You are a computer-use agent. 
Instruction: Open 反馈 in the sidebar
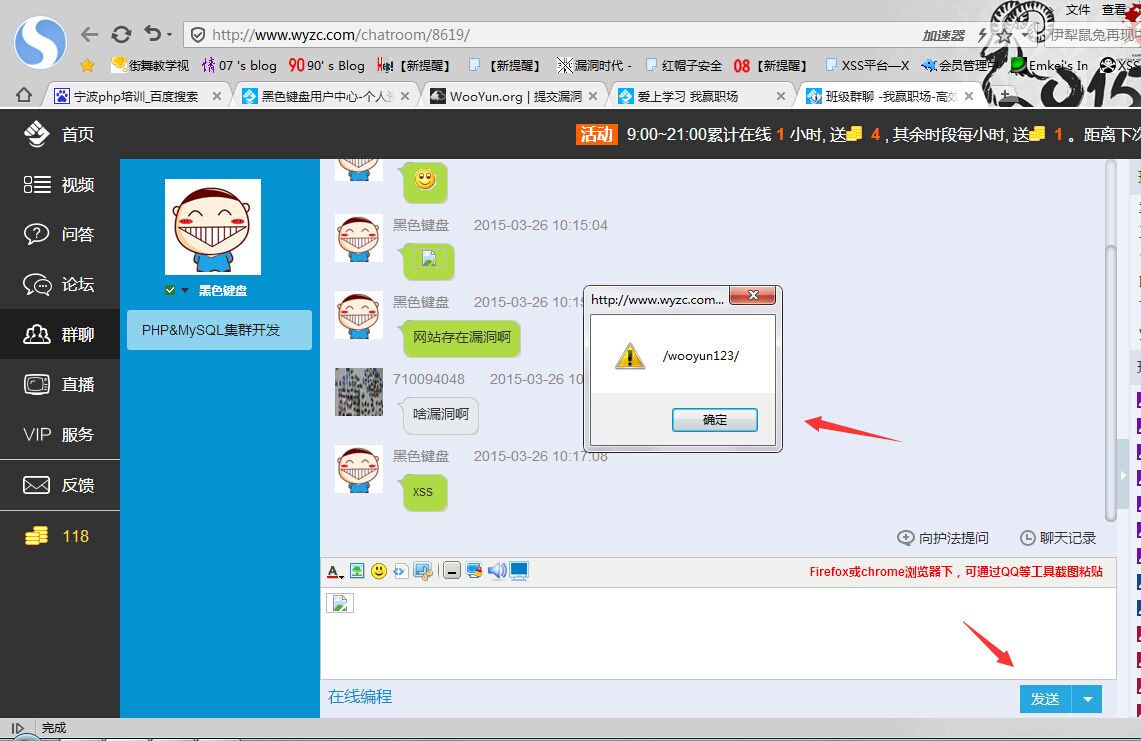[x=60, y=486]
